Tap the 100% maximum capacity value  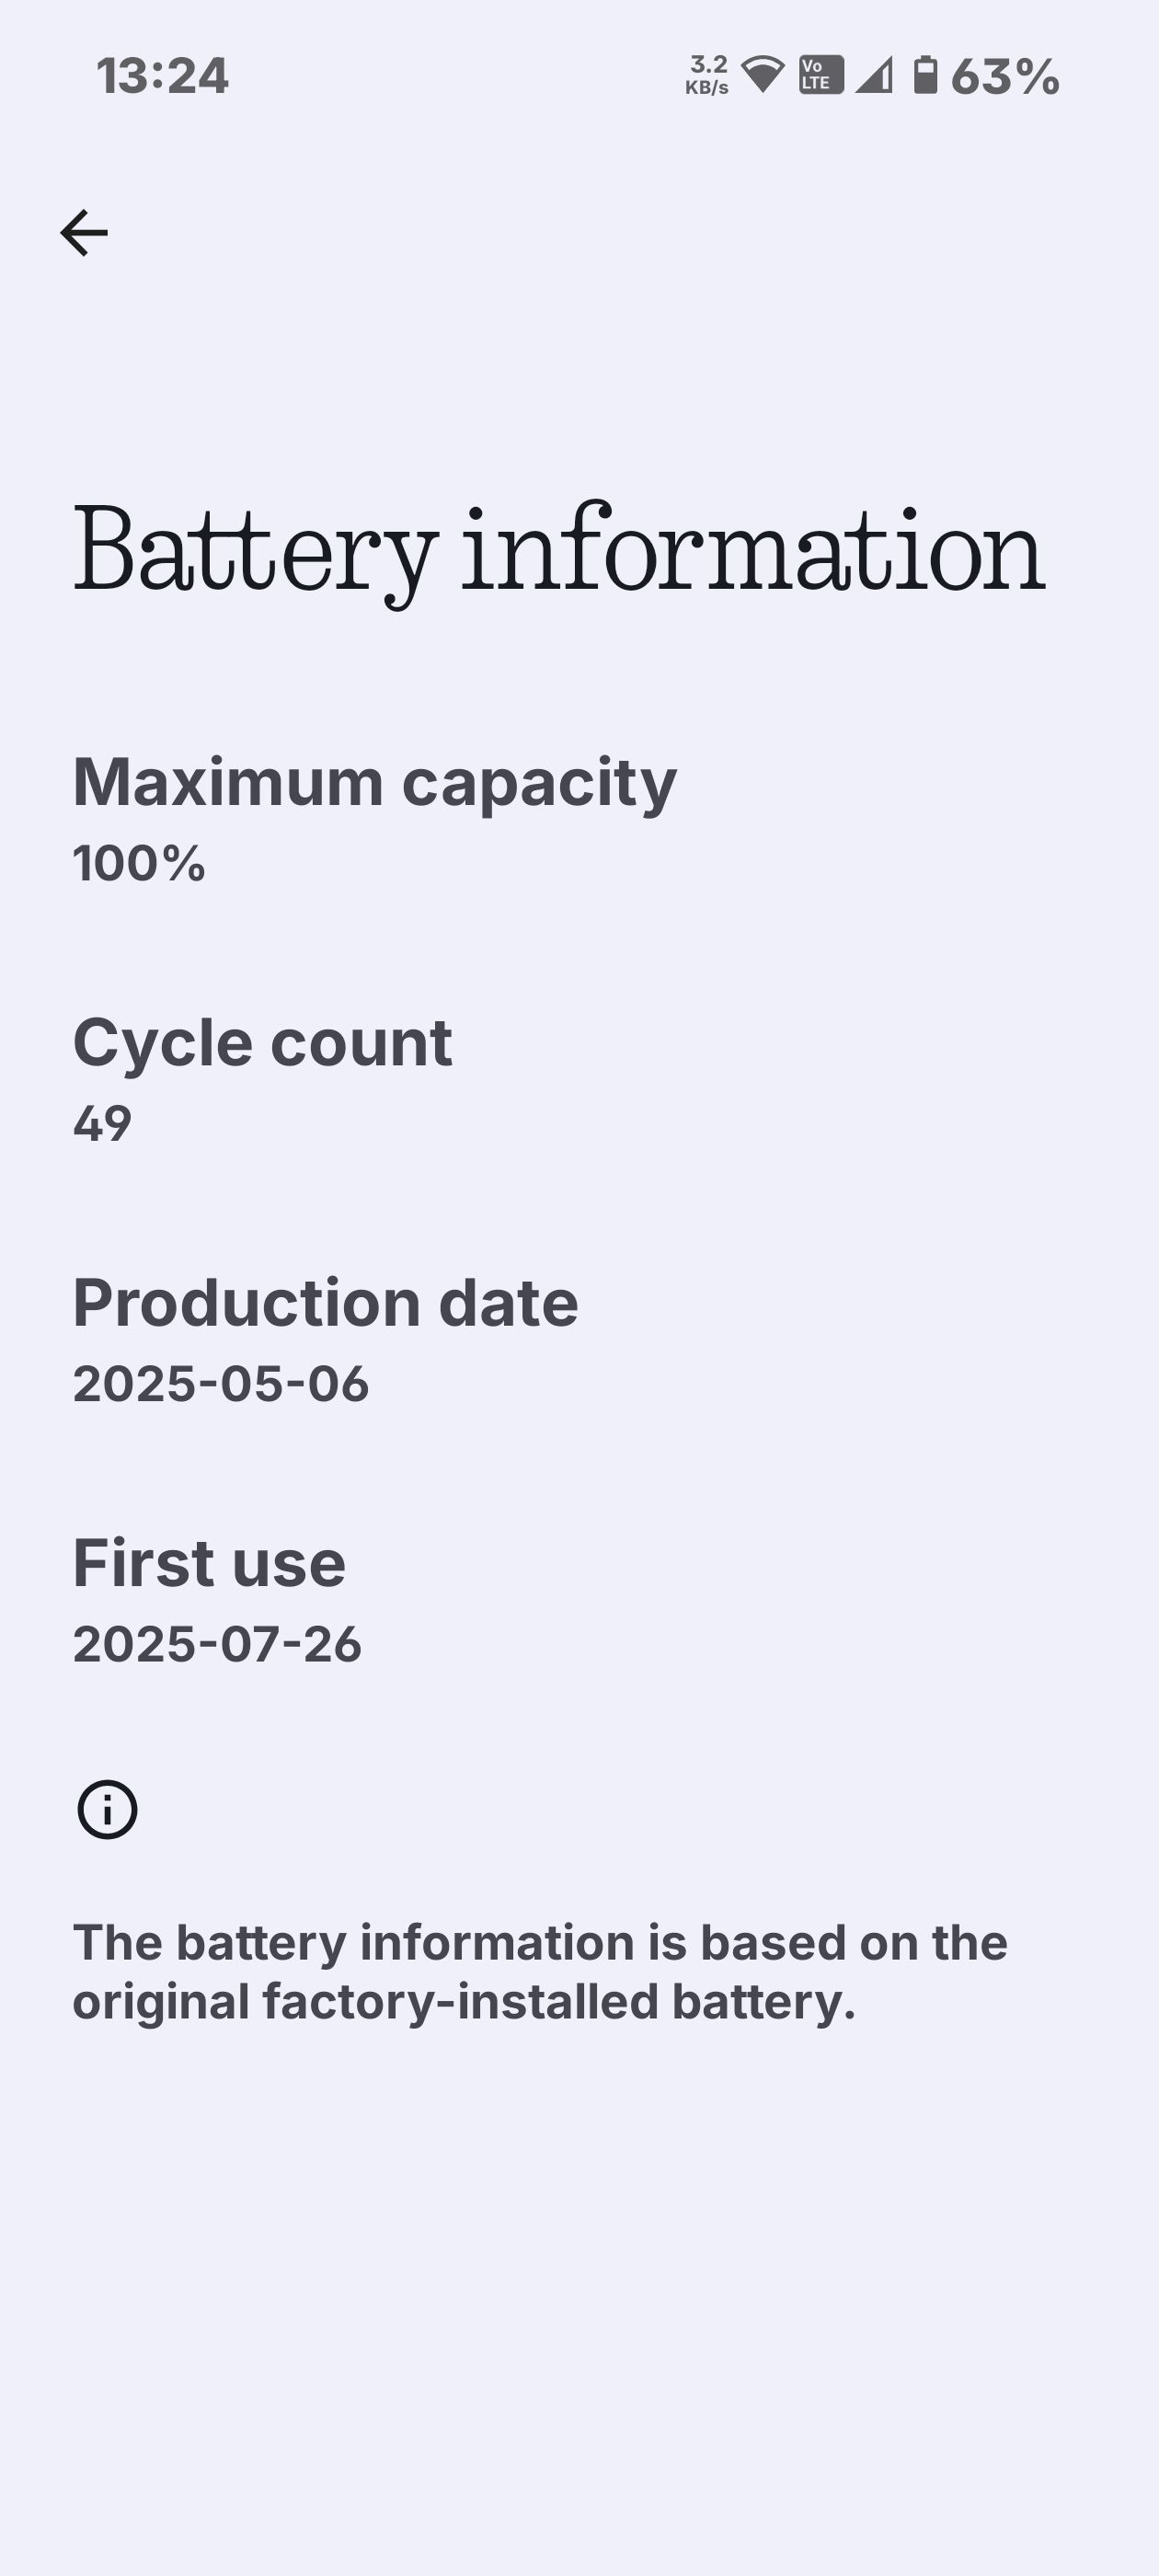coord(139,863)
